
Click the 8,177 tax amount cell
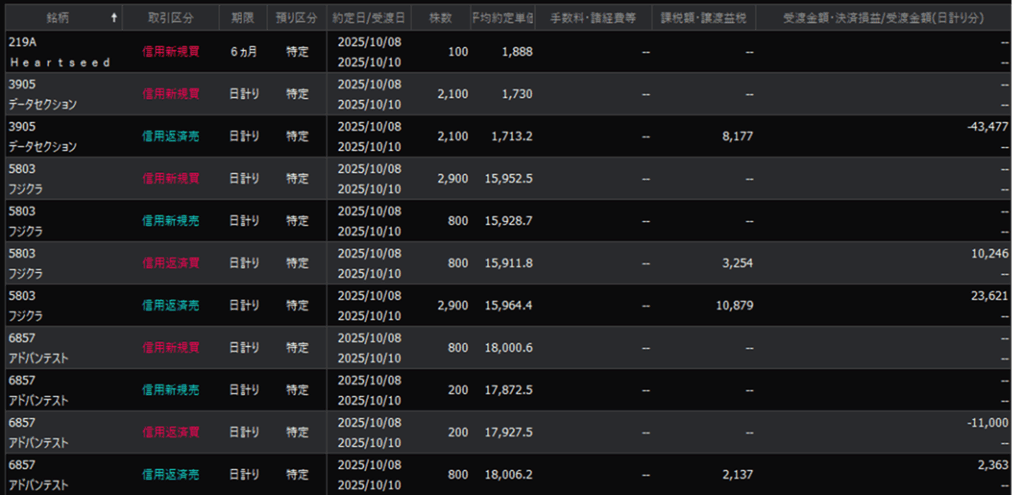735,136
